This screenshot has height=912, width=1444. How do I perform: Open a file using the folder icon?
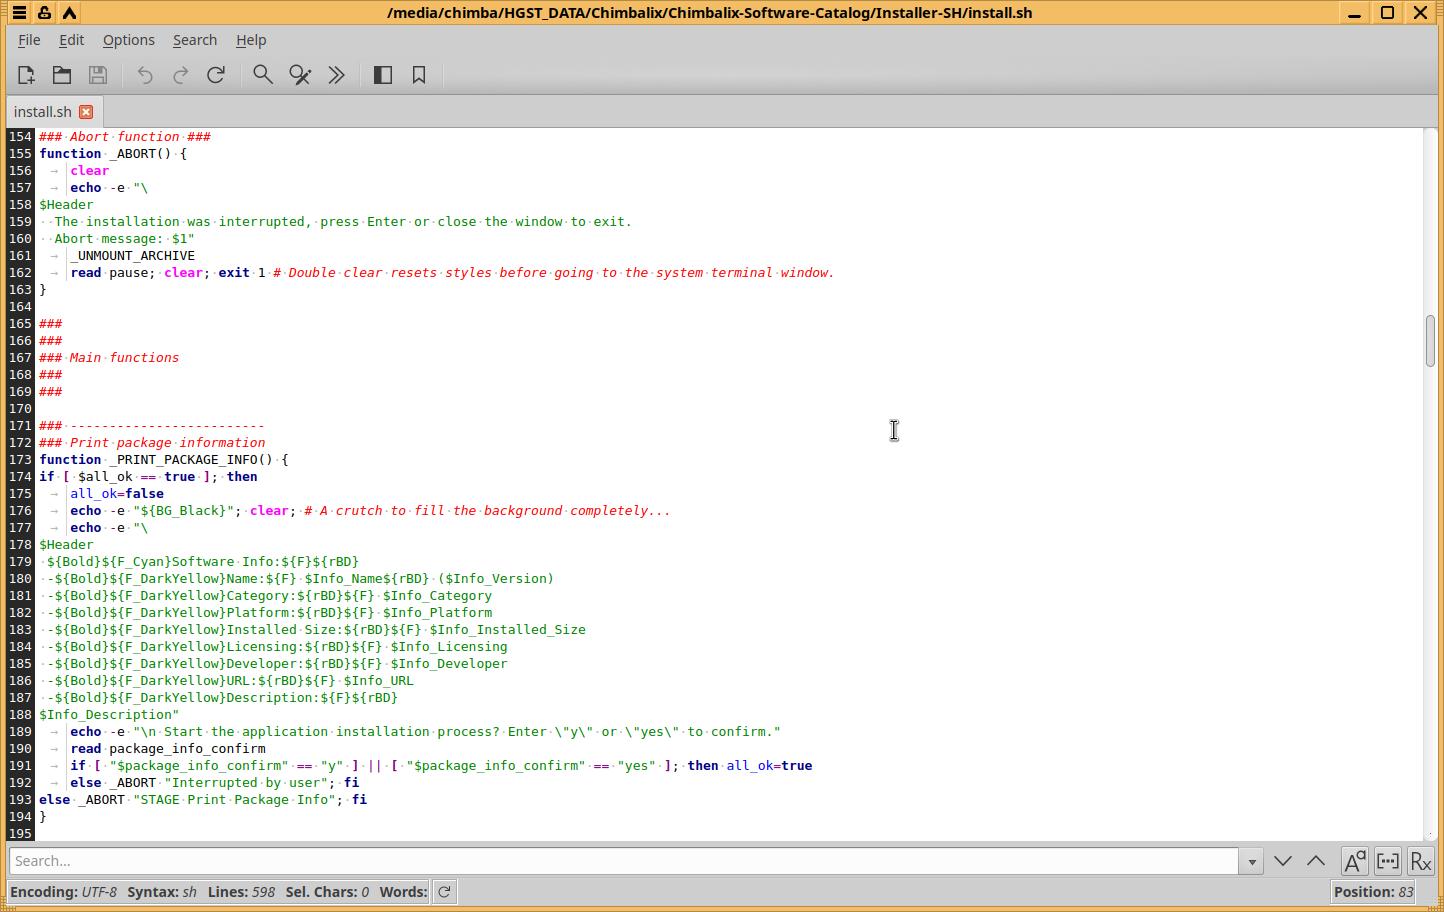[x=62, y=75]
